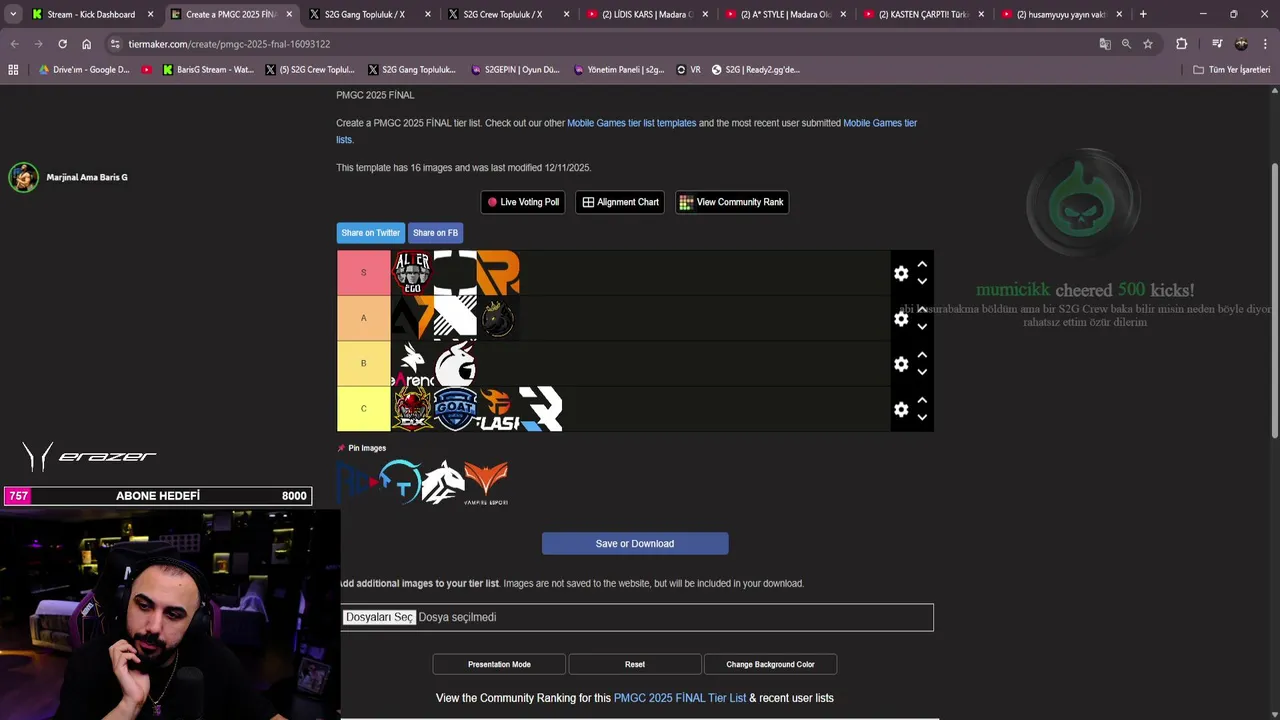This screenshot has width=1280, height=720.
Task: Open settings gear for the S tier row
Action: pyautogui.click(x=901, y=273)
